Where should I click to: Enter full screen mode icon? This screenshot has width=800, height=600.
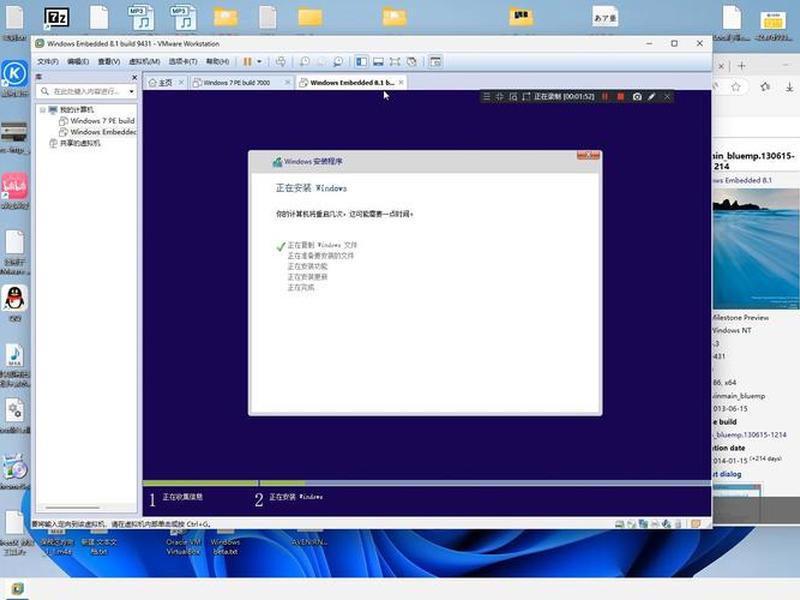click(x=395, y=62)
